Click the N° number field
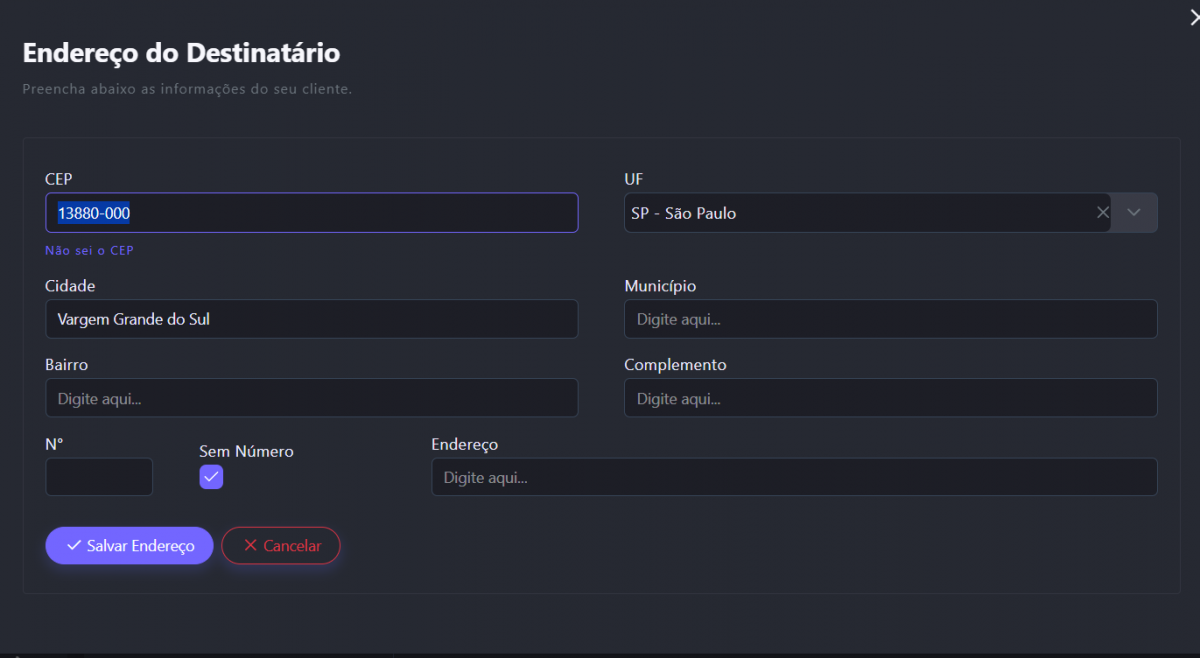The height and width of the screenshot is (658, 1200). pos(99,477)
